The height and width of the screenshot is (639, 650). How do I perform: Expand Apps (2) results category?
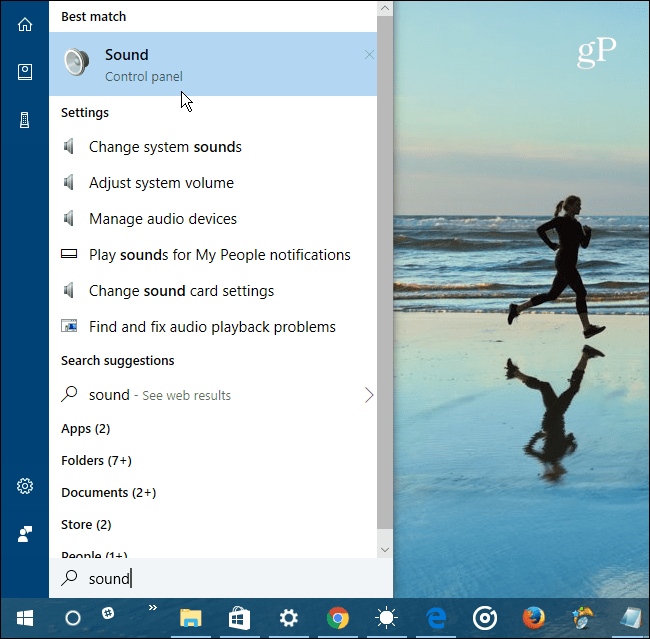85,429
